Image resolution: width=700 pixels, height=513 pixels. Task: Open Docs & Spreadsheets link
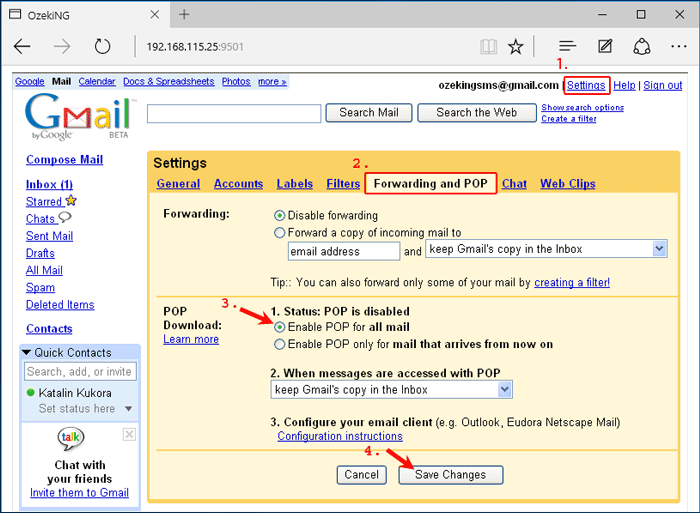click(169, 82)
